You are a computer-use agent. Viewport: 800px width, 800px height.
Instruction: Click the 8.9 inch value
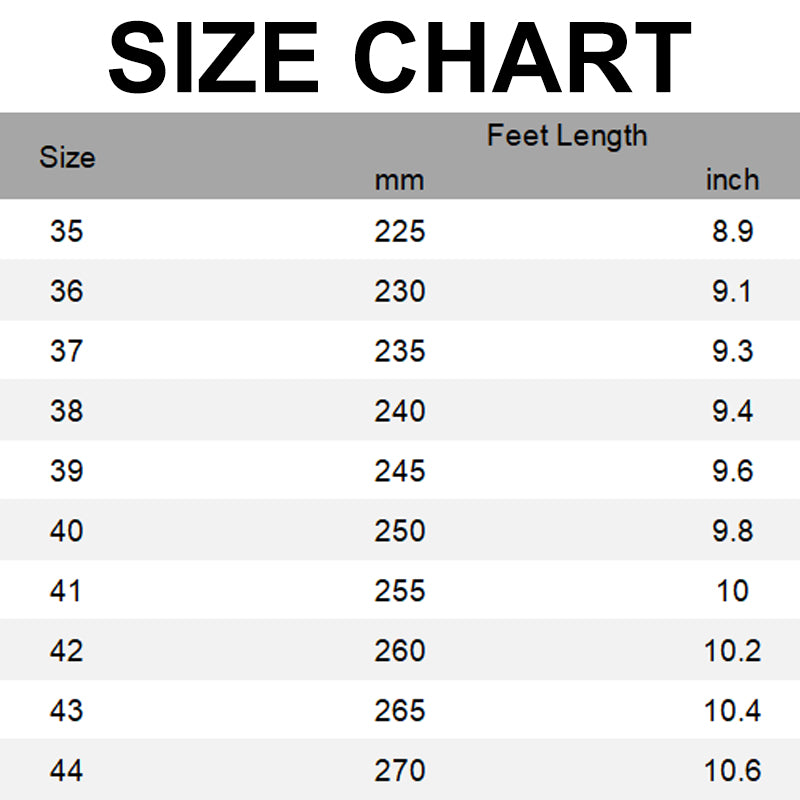pyautogui.click(x=732, y=231)
